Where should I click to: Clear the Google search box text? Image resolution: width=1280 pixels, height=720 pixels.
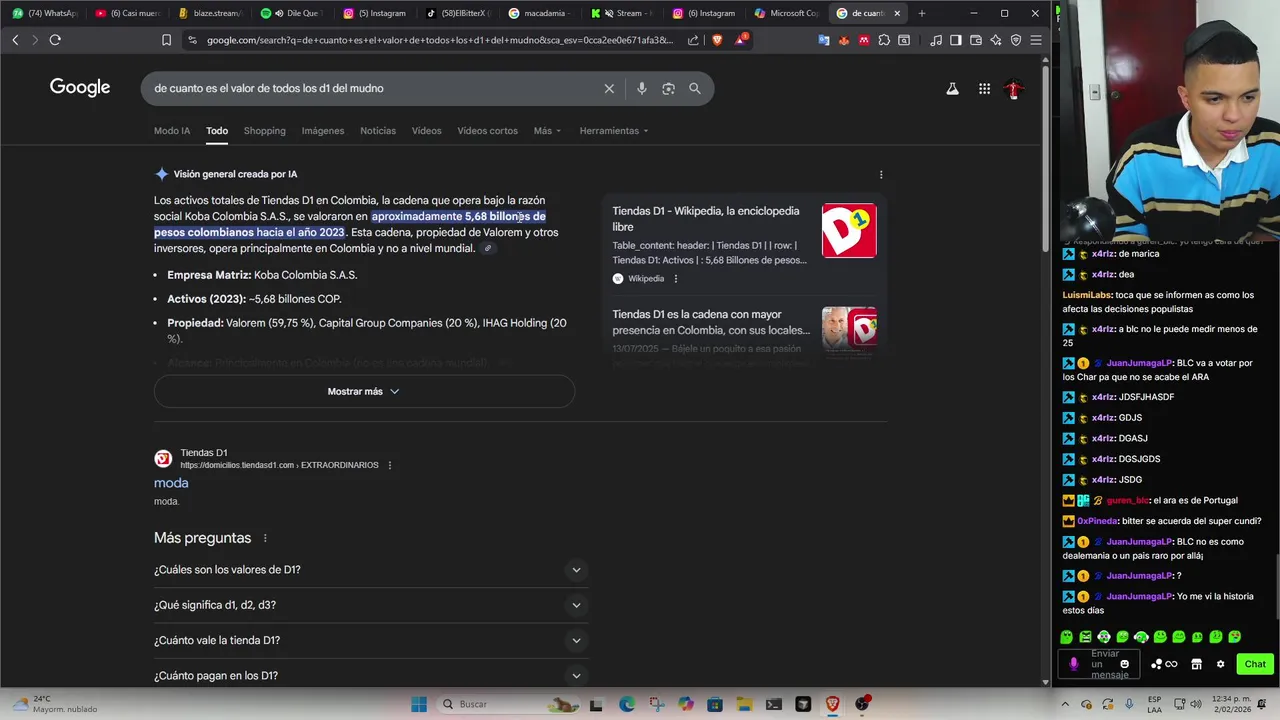click(609, 88)
